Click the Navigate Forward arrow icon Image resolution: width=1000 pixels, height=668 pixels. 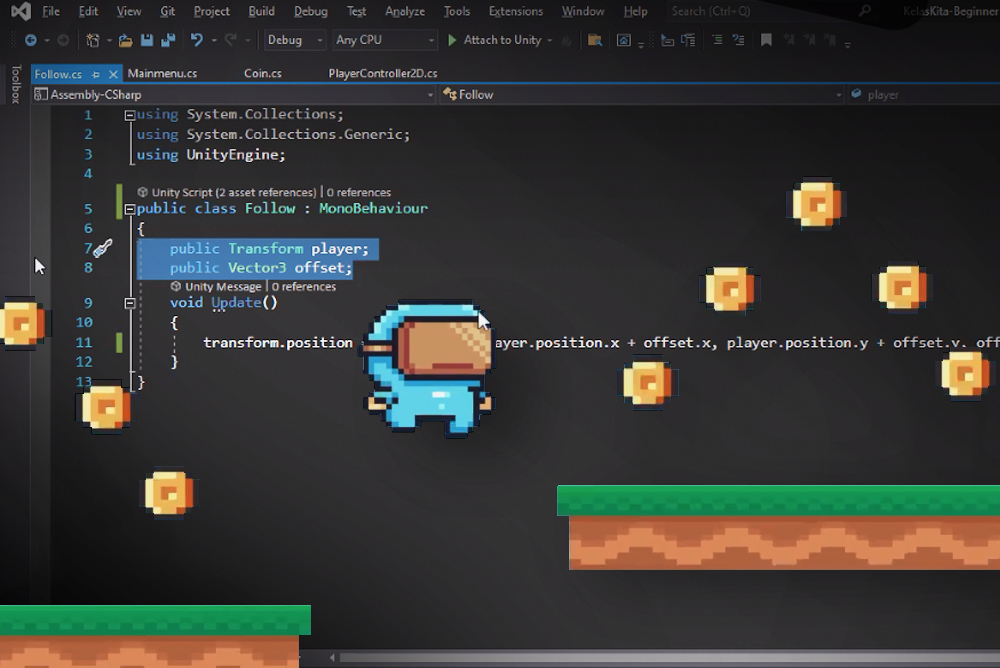coord(63,40)
